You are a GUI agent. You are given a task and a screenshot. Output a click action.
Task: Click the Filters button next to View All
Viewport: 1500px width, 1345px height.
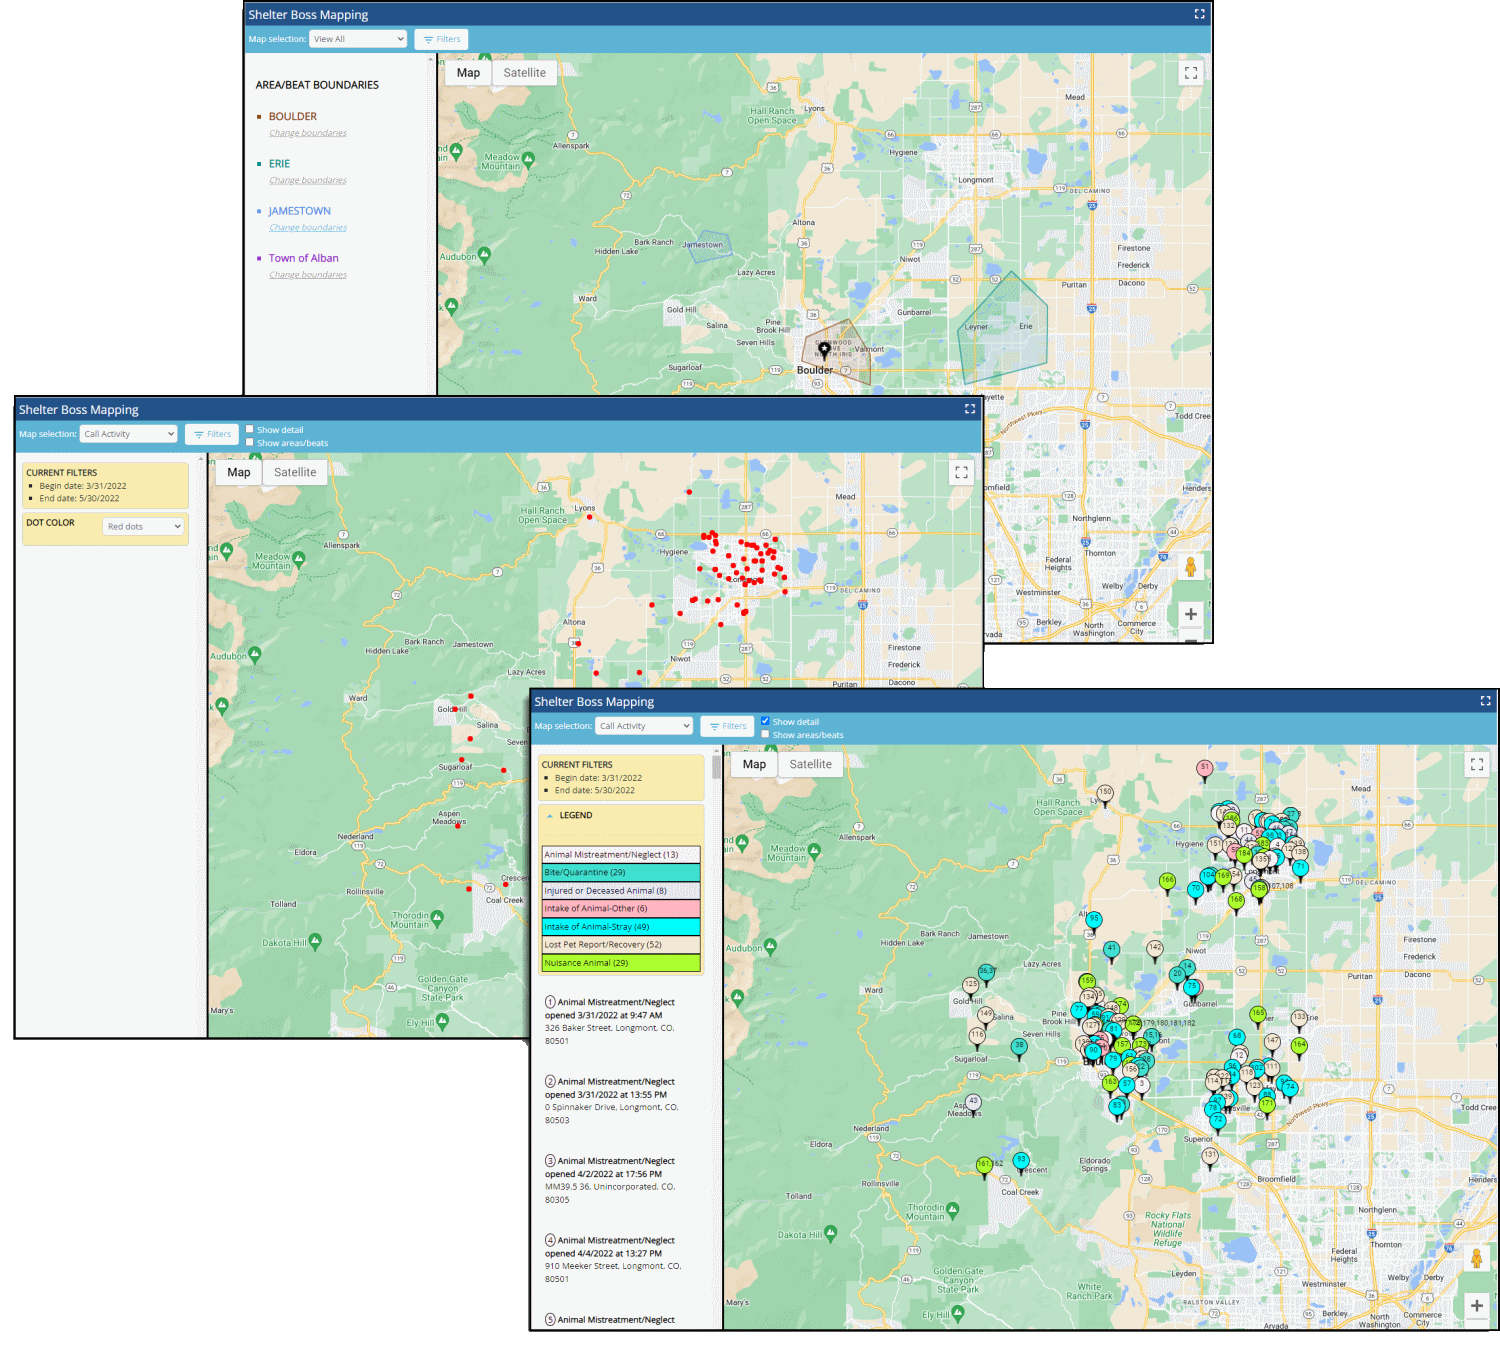coord(441,39)
